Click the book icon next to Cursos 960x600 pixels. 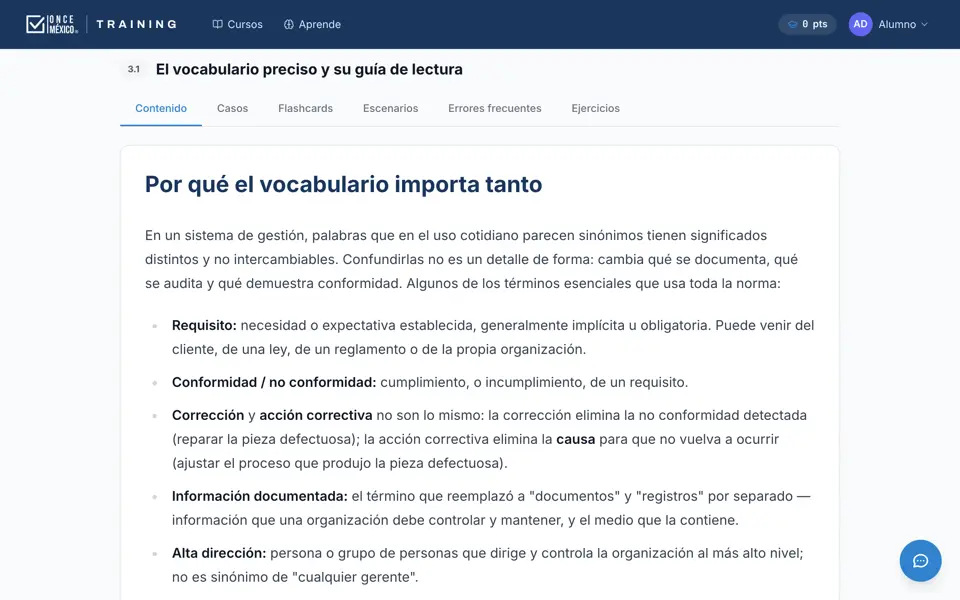[x=217, y=24]
